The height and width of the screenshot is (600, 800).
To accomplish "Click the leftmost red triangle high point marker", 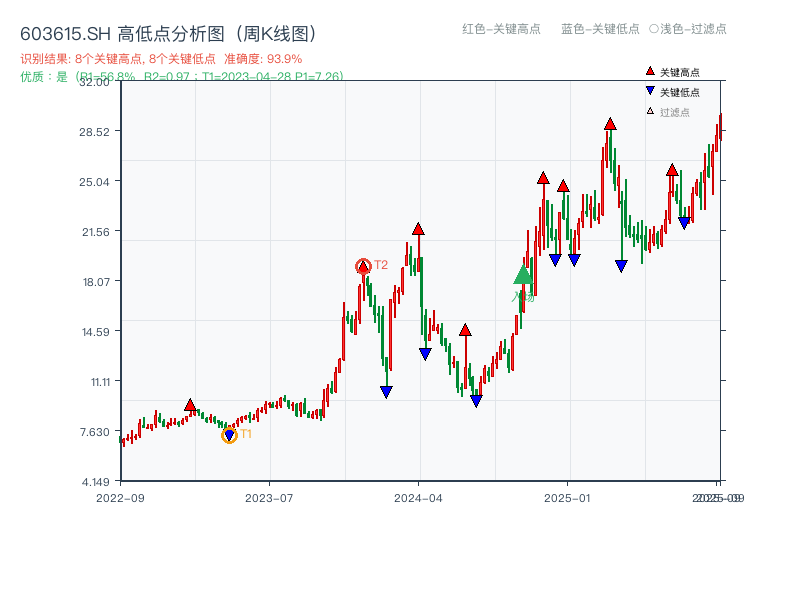I will click(189, 403).
